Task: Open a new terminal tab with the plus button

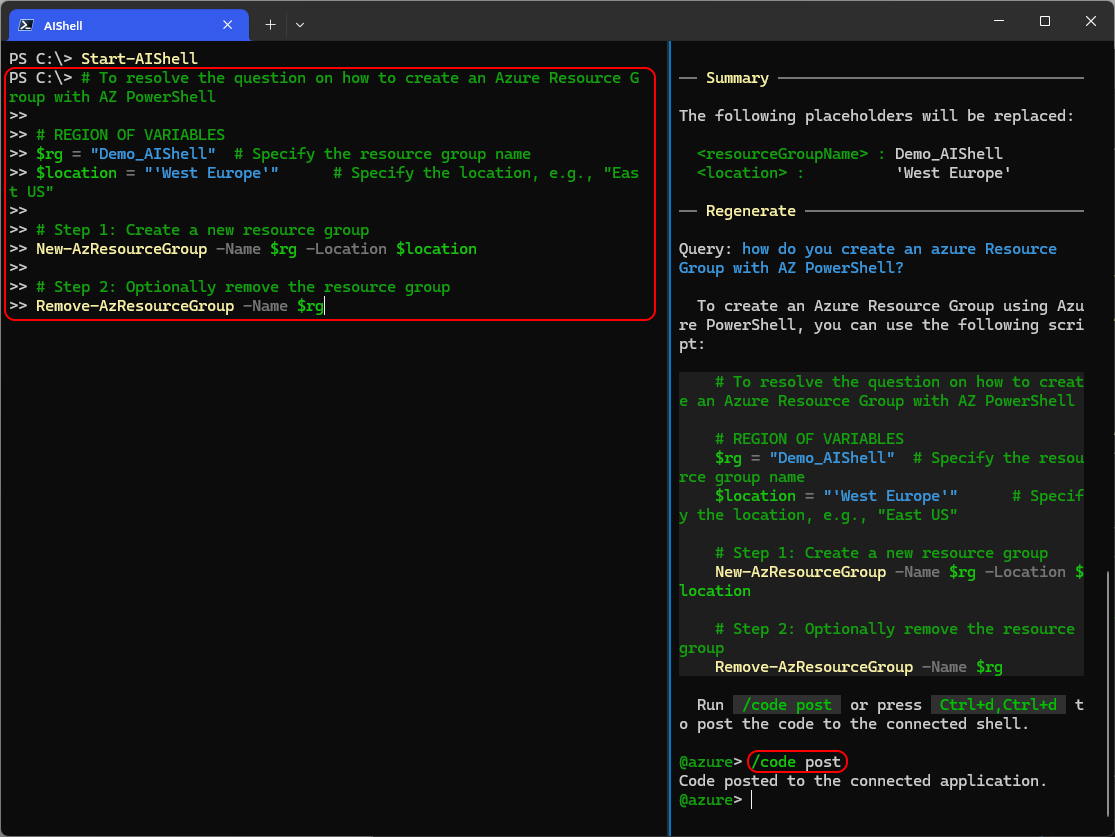Action: click(270, 25)
